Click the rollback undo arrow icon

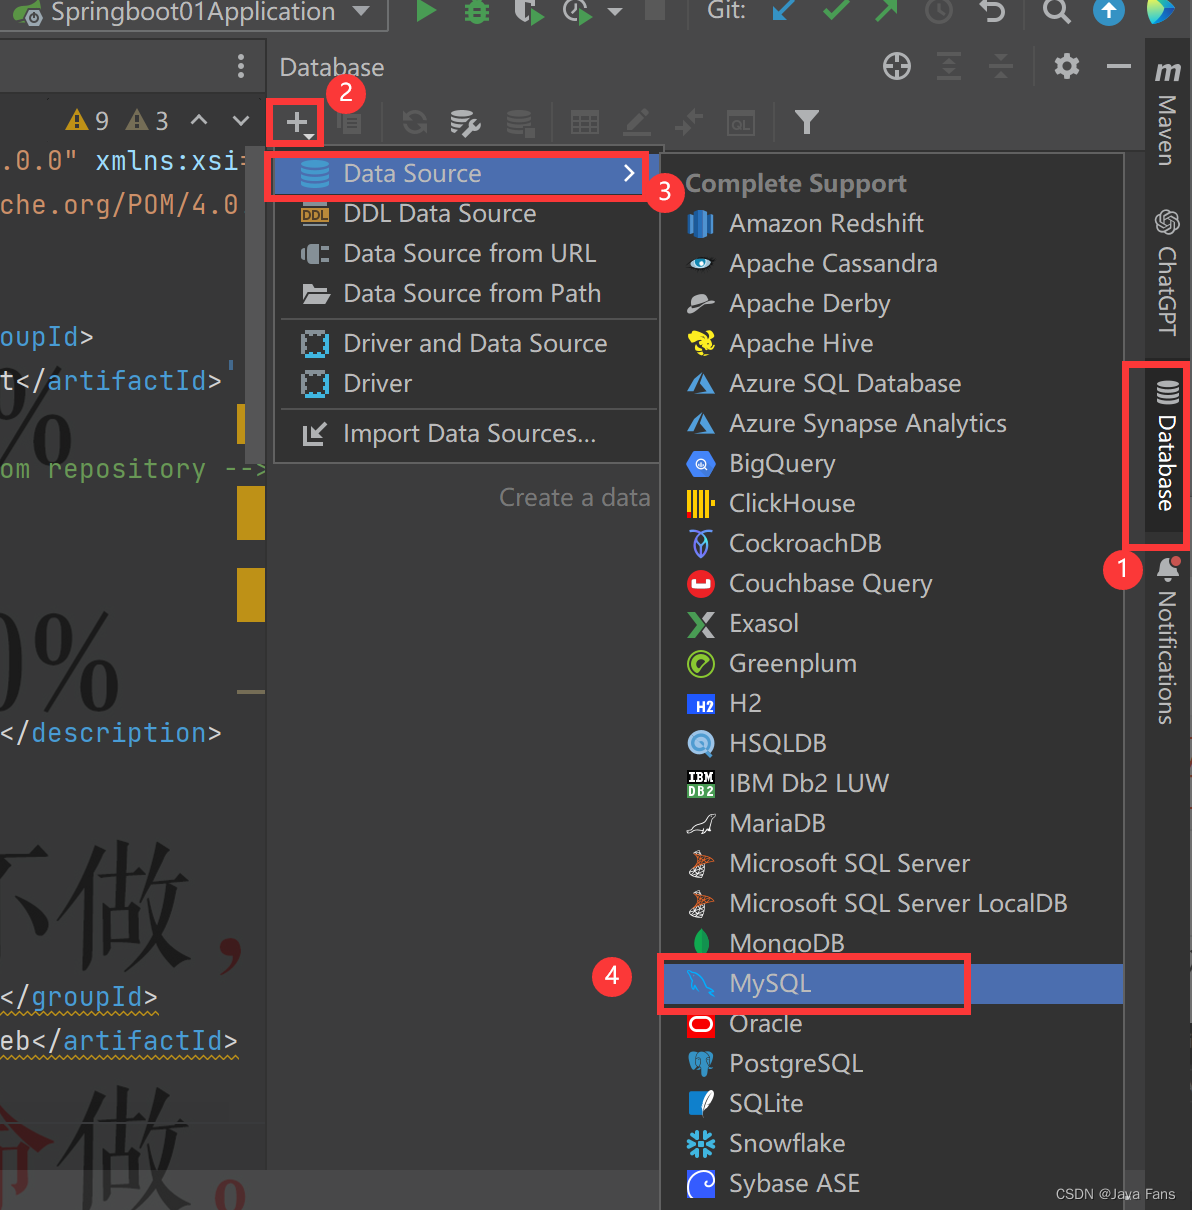[x=991, y=12]
